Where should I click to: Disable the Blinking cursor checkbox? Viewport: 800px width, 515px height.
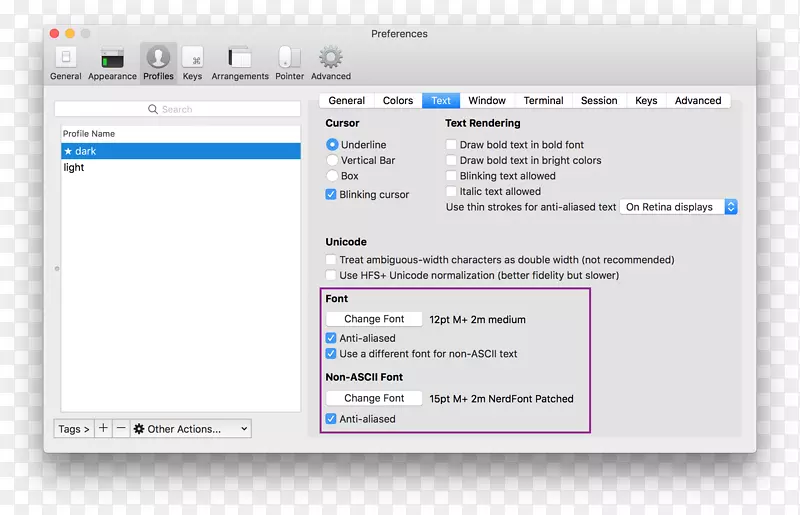(x=331, y=195)
